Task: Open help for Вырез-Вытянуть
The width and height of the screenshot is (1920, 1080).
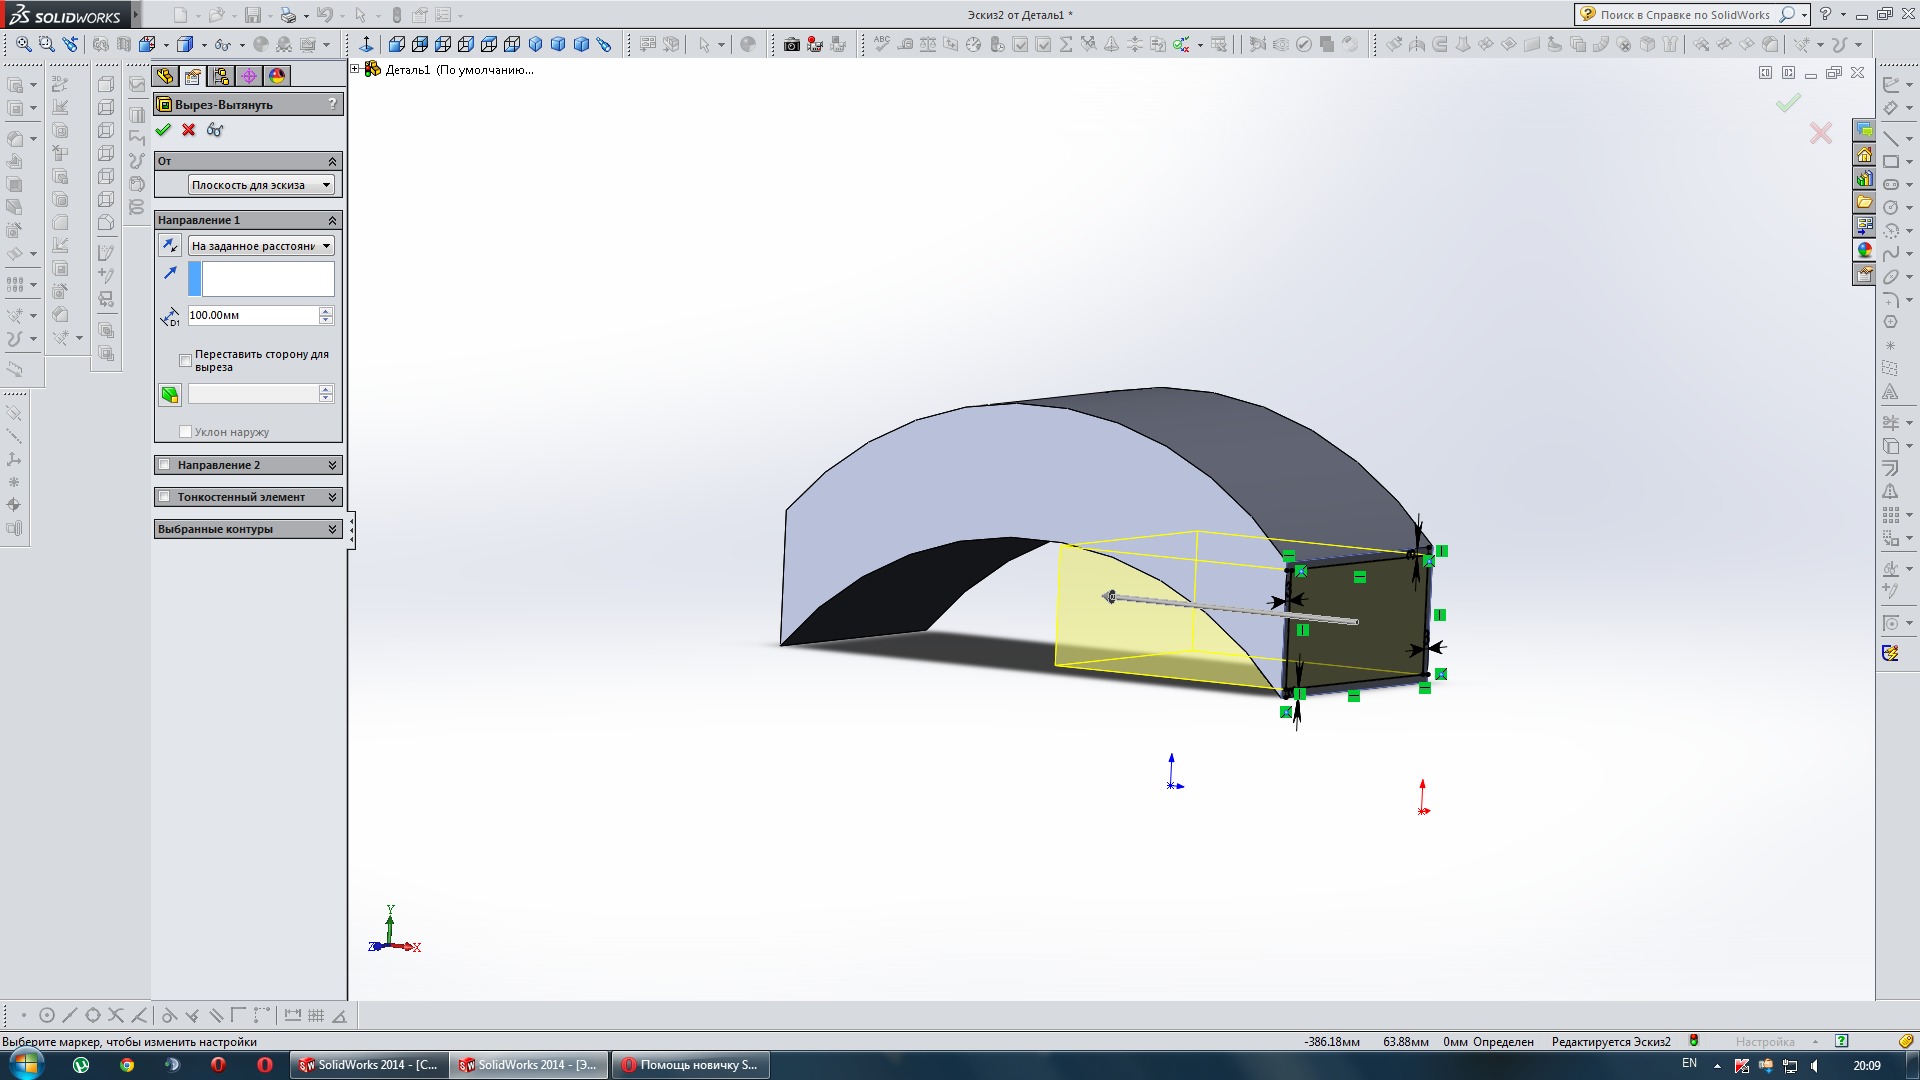Action: click(332, 104)
